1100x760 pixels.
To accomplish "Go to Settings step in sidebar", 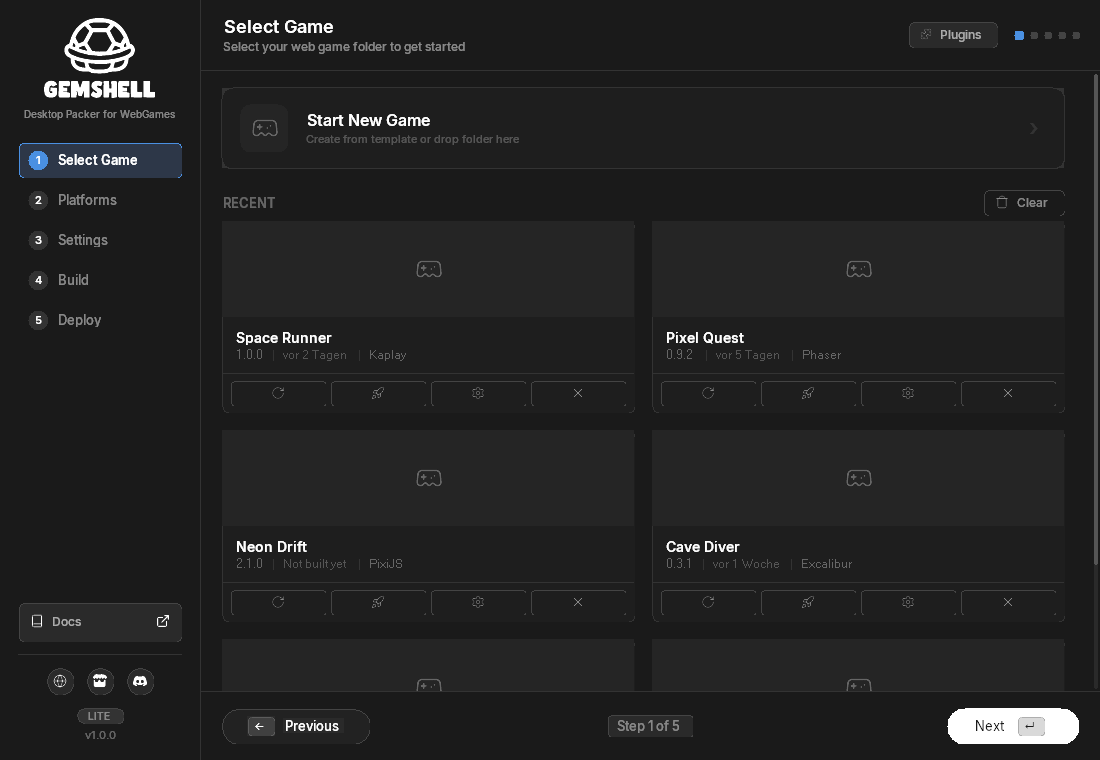I will (x=100, y=240).
